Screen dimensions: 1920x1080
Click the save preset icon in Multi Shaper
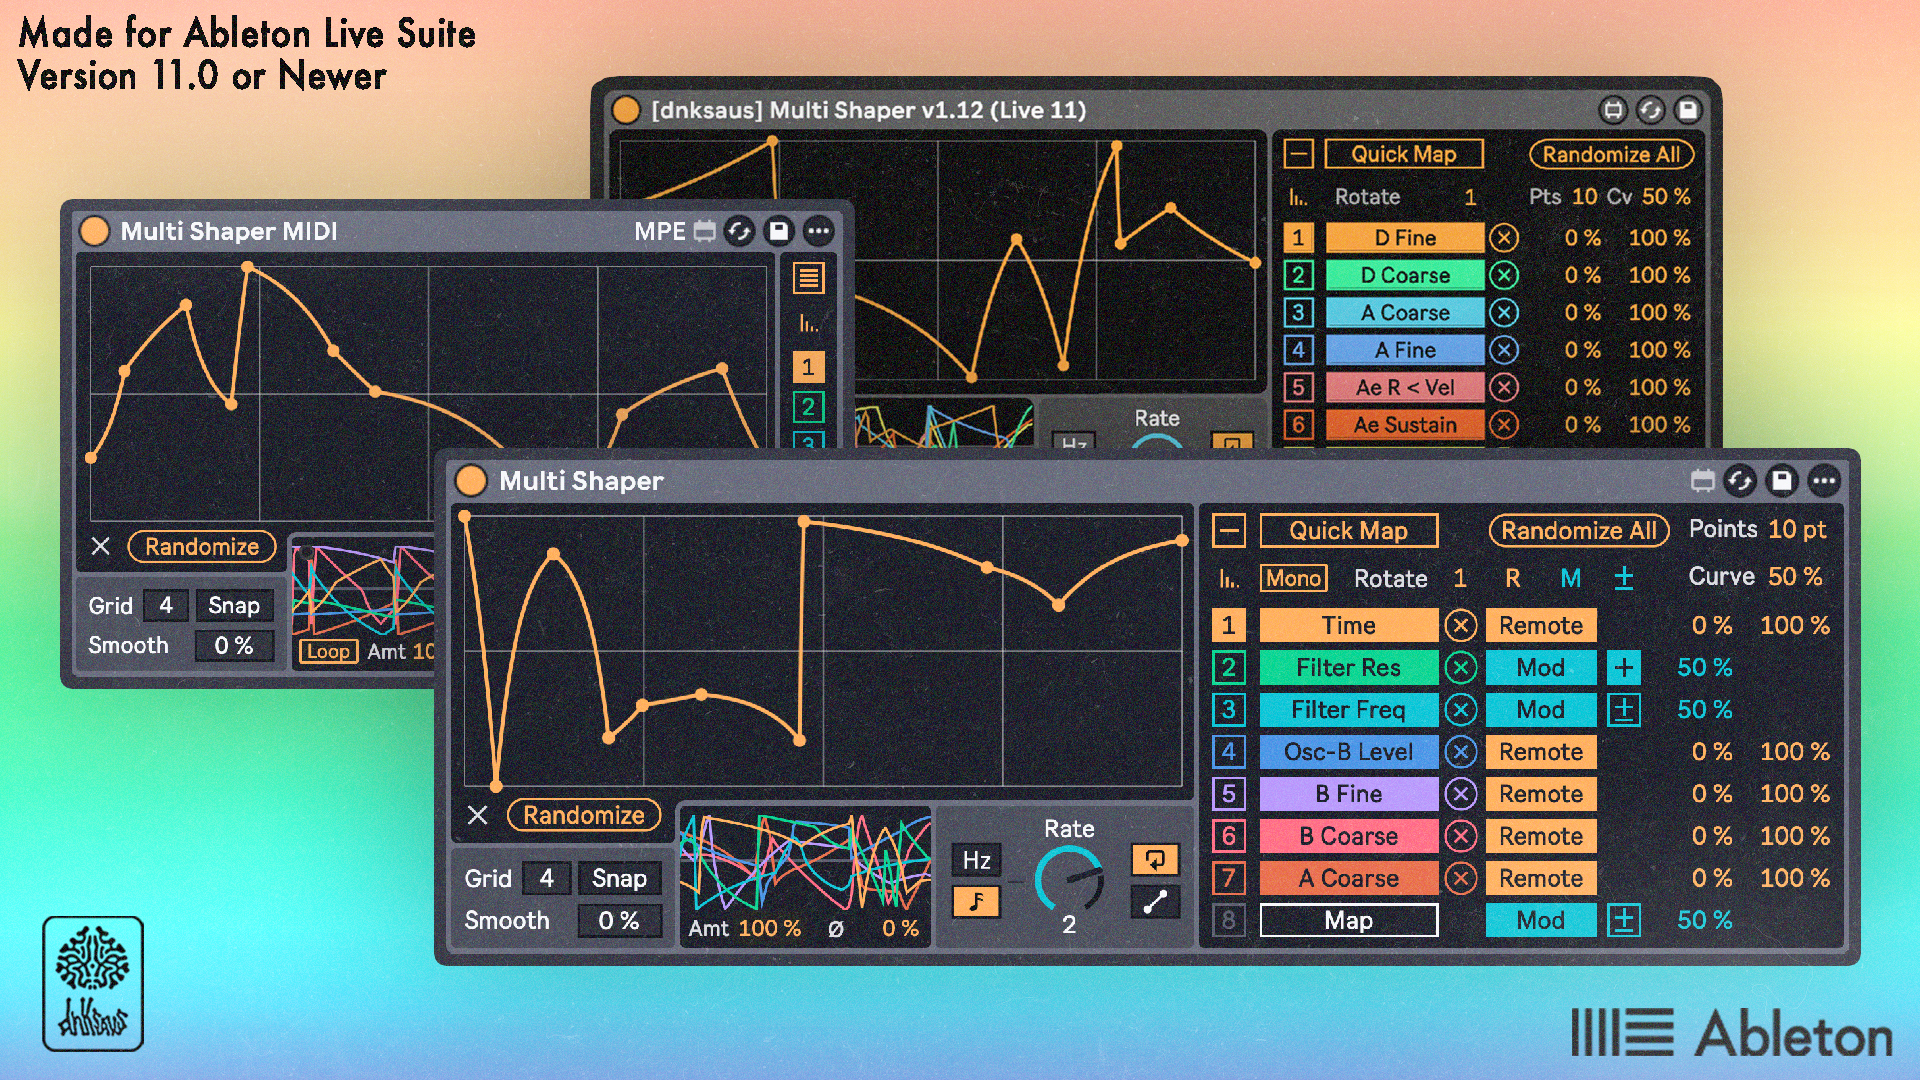pos(1782,481)
